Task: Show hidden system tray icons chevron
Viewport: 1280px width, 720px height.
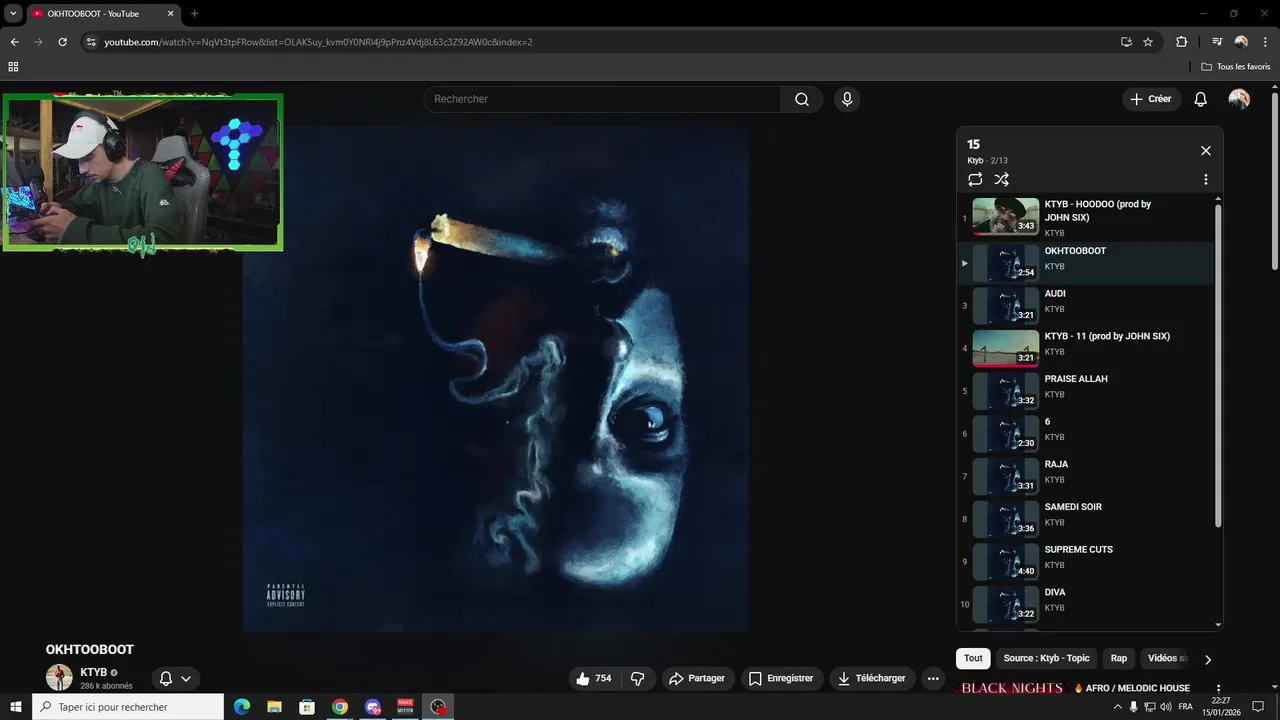Action: [x=1117, y=707]
